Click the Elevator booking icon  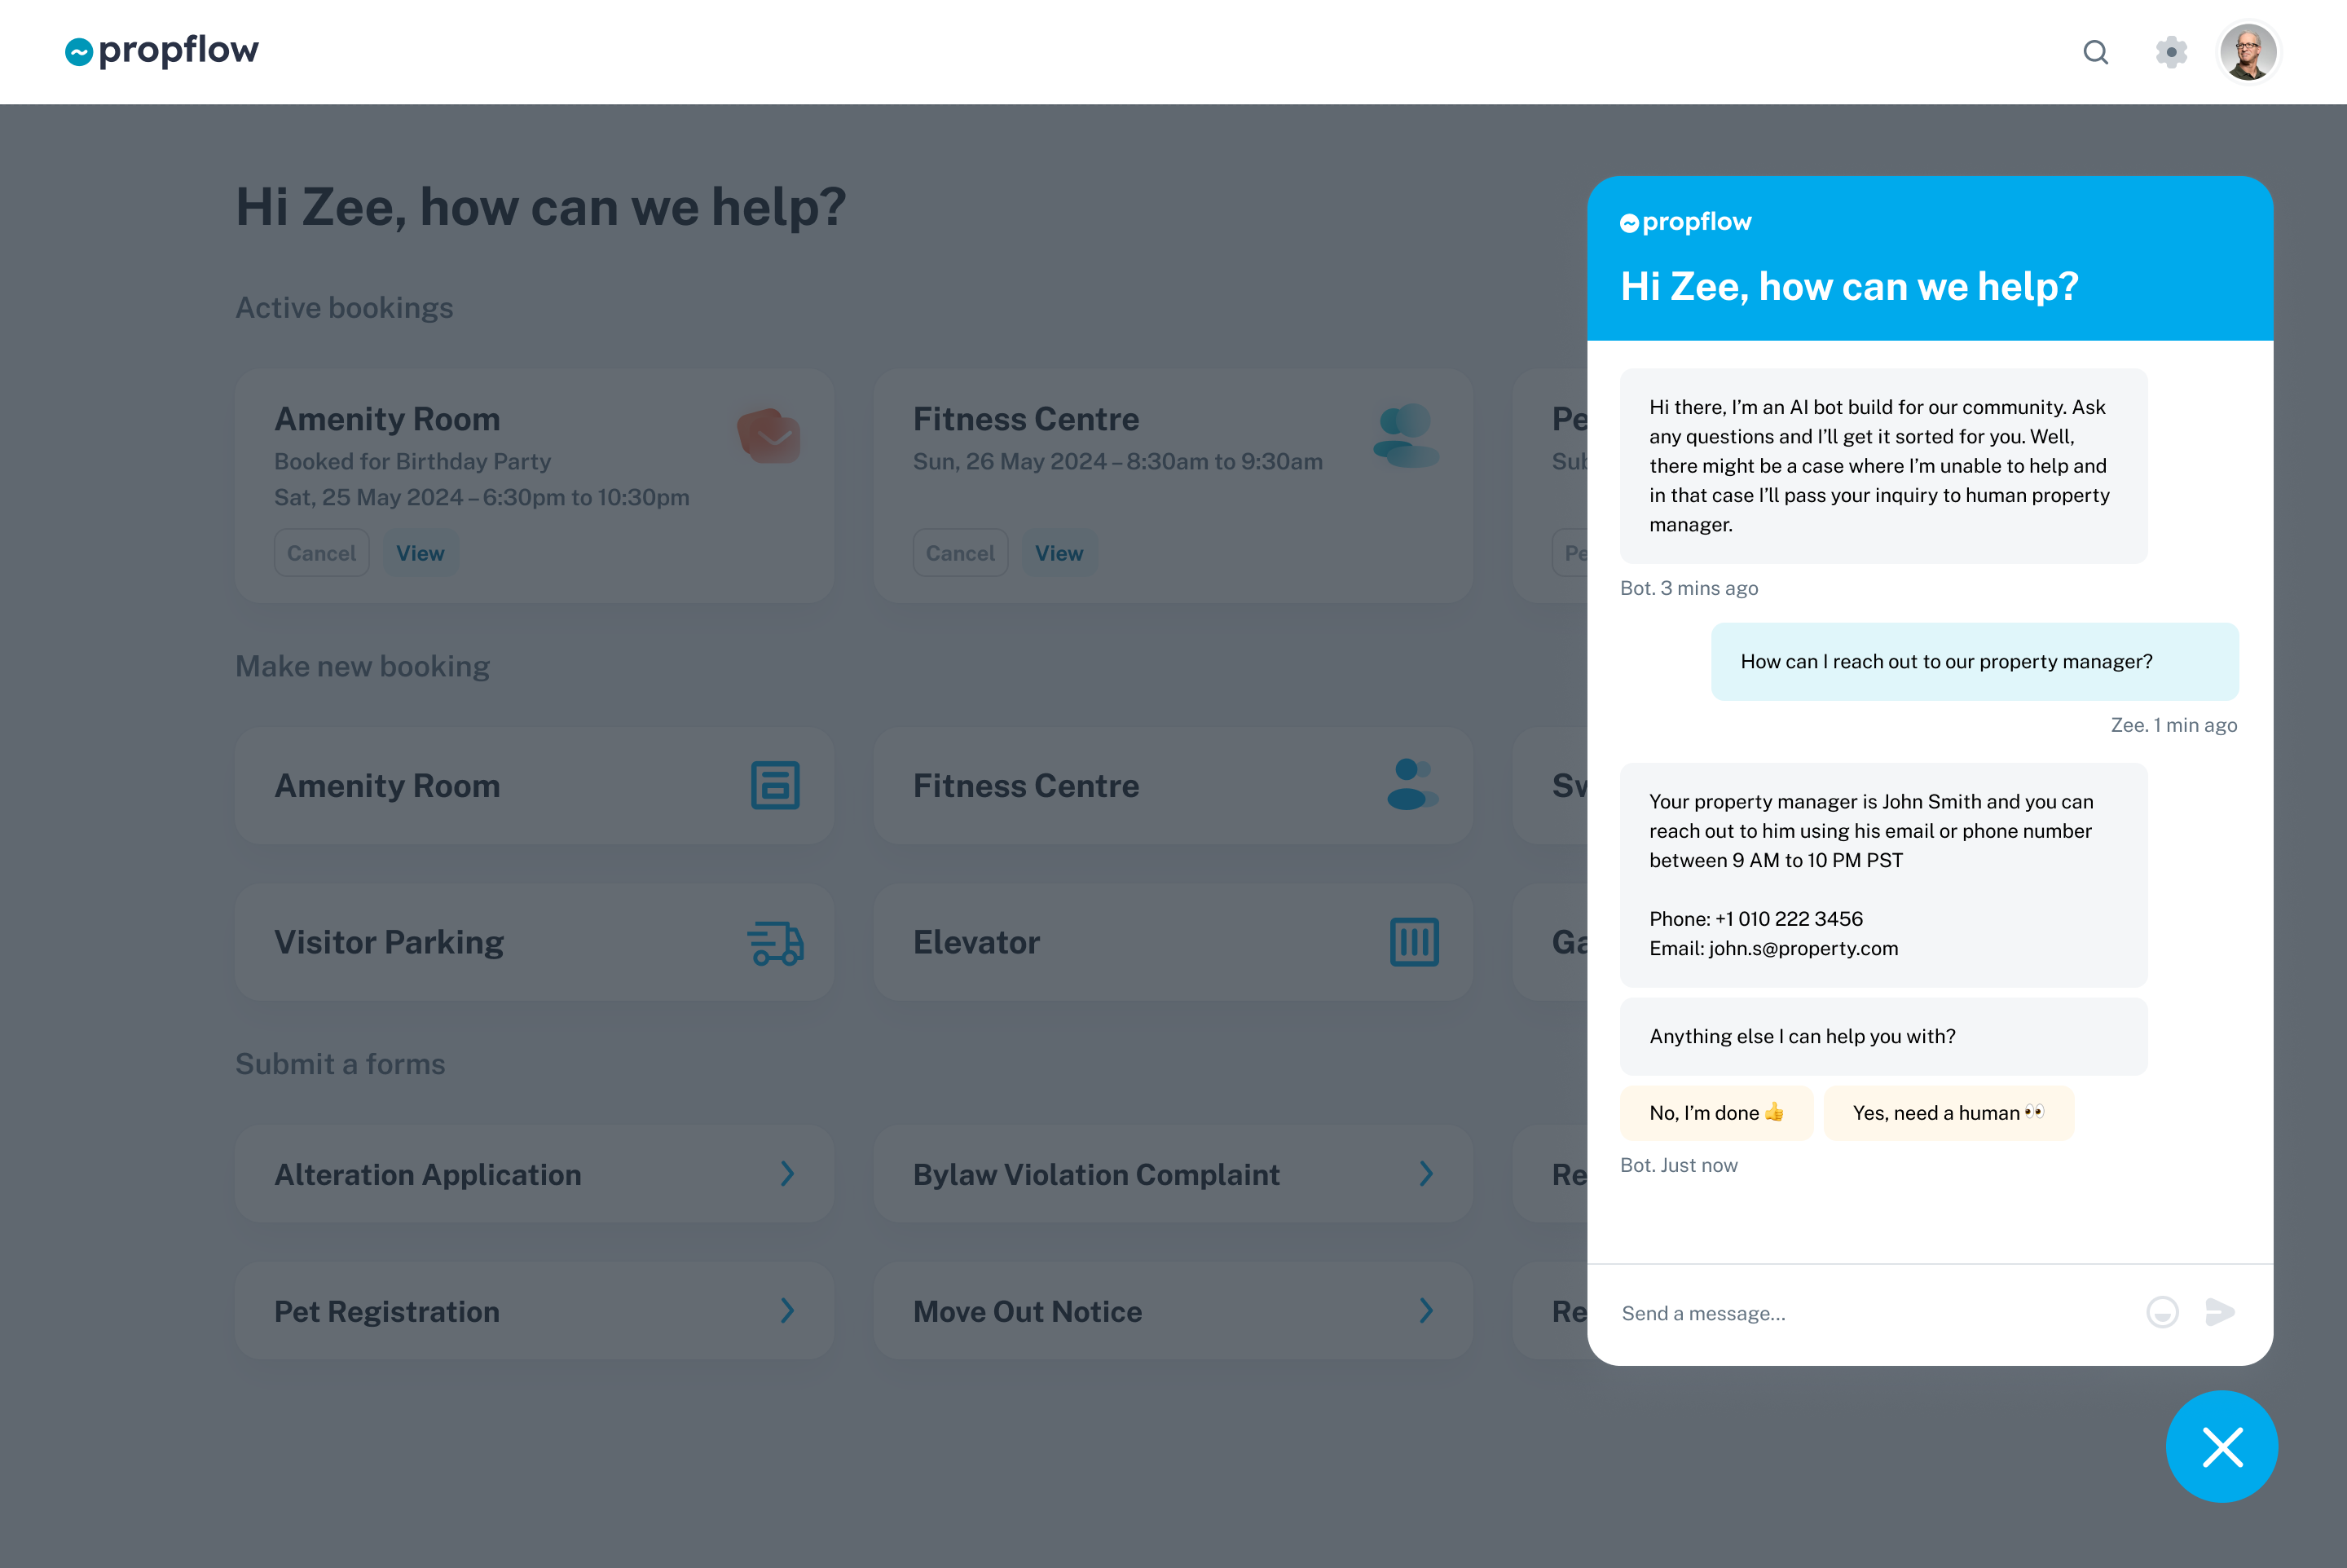pyautogui.click(x=1414, y=942)
